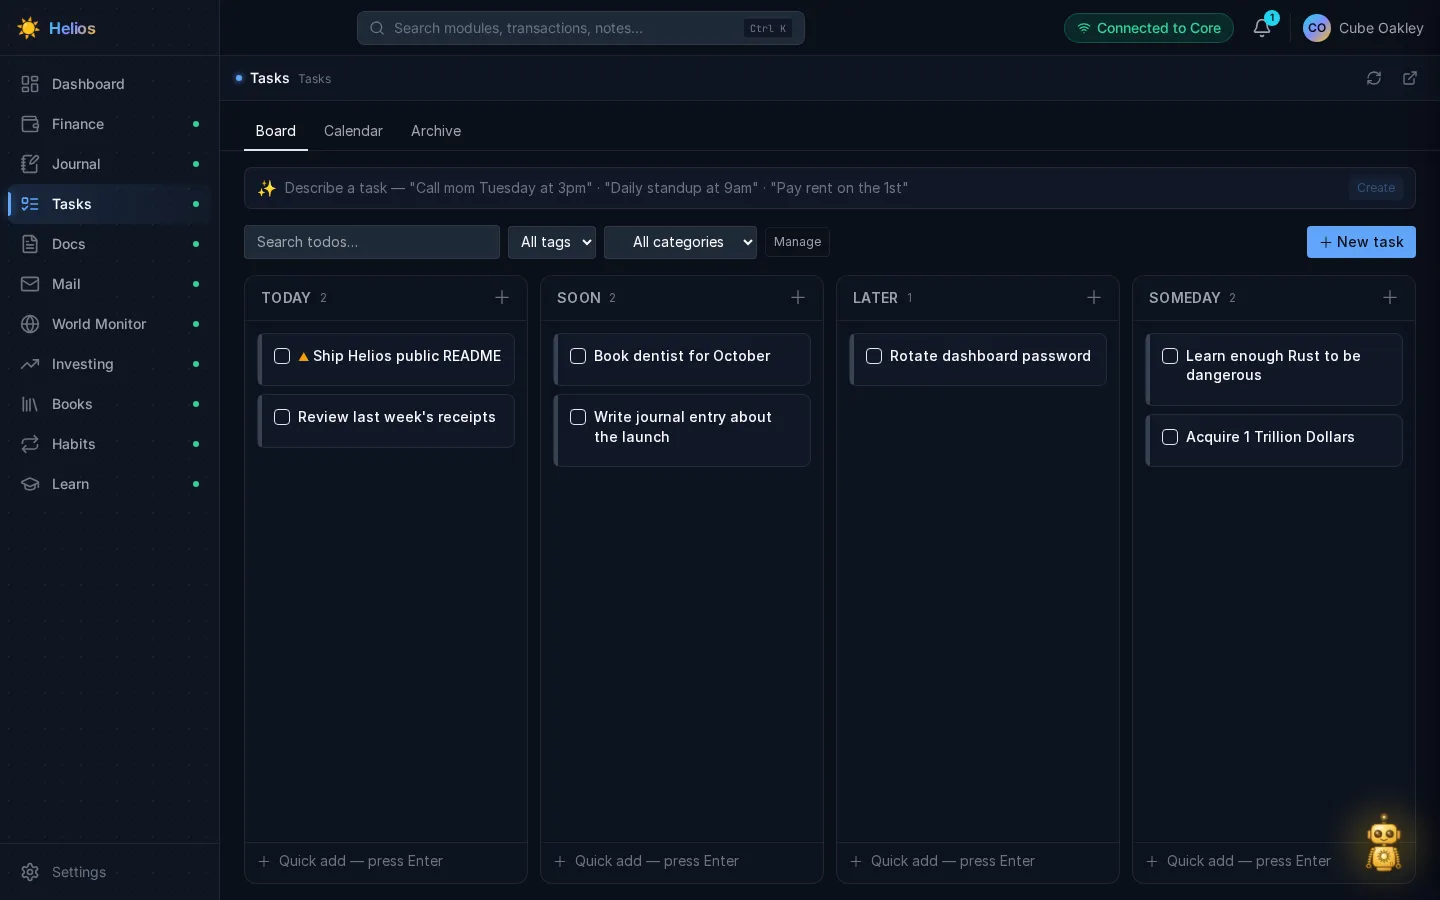Open the notifications bell
Screen dimensions: 1440x900
[1262, 28]
